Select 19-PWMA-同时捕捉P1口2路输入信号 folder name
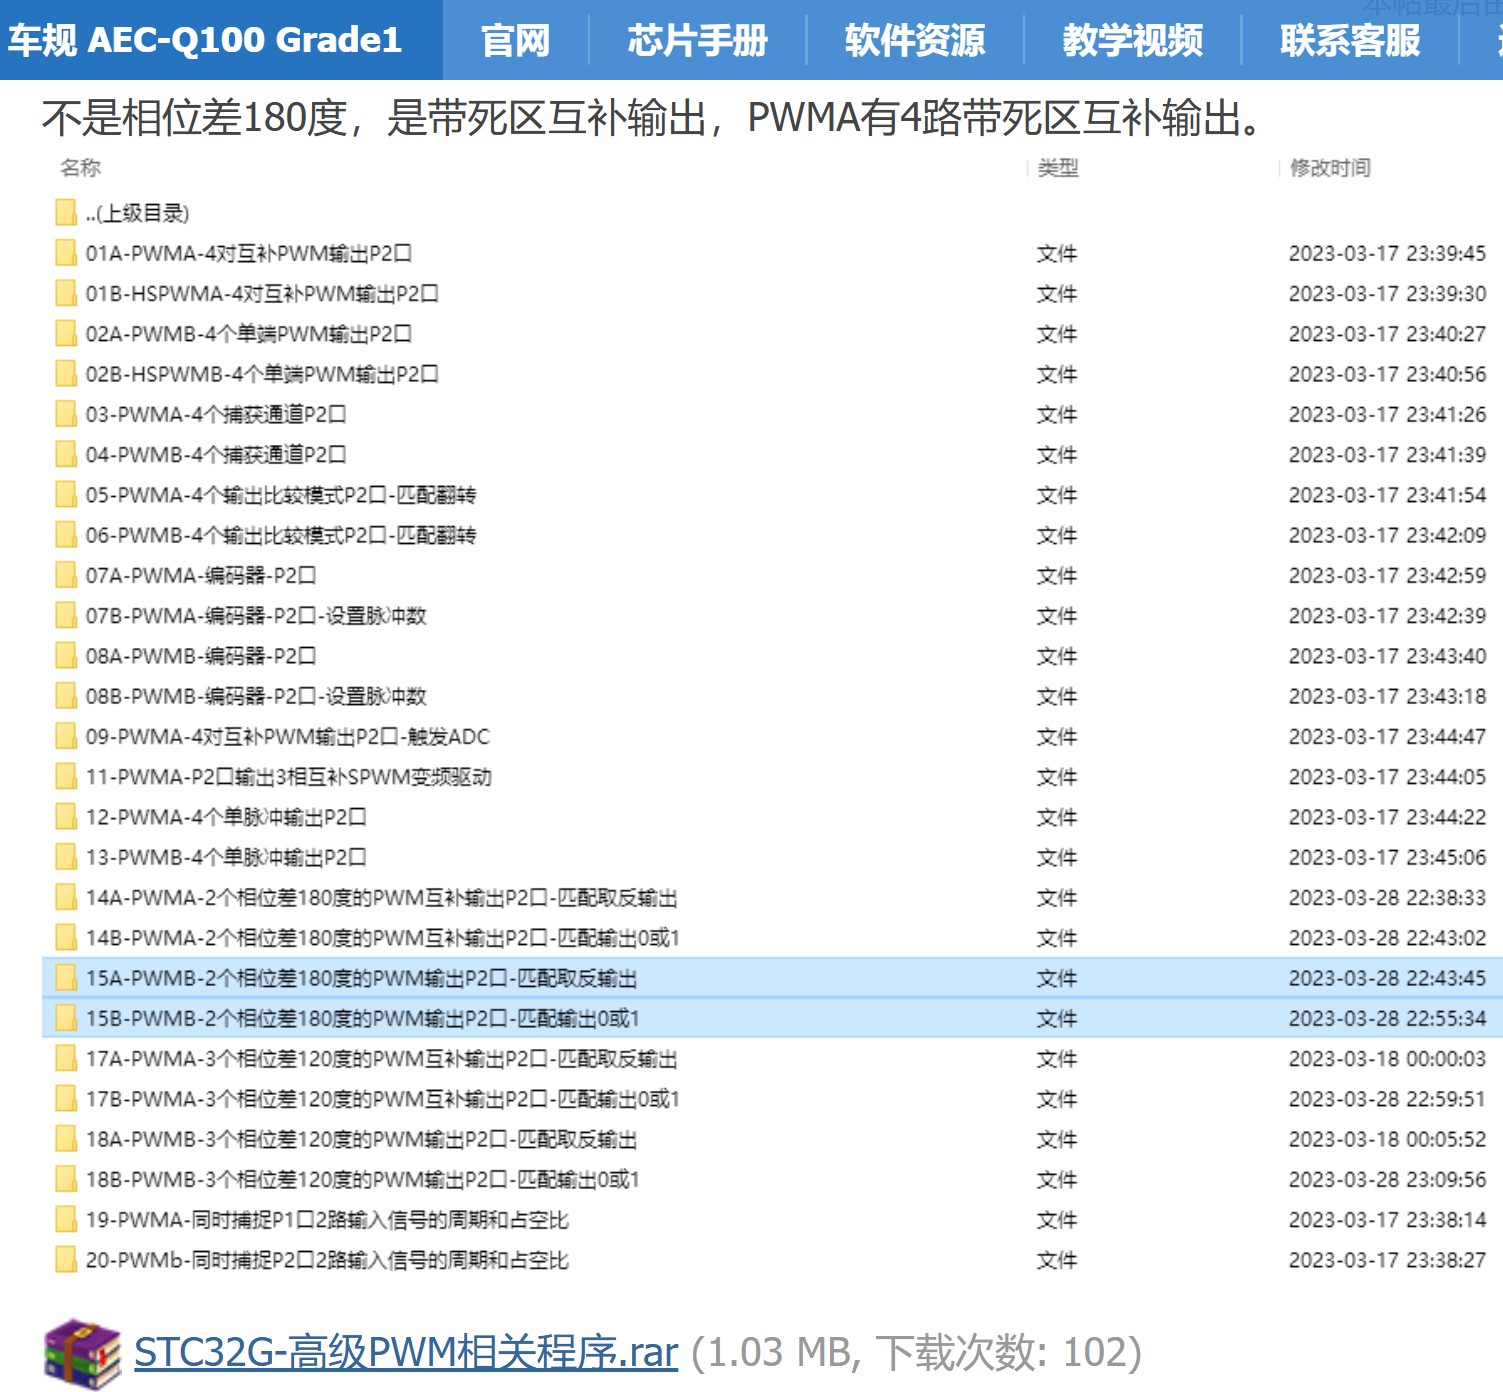 click(327, 1220)
